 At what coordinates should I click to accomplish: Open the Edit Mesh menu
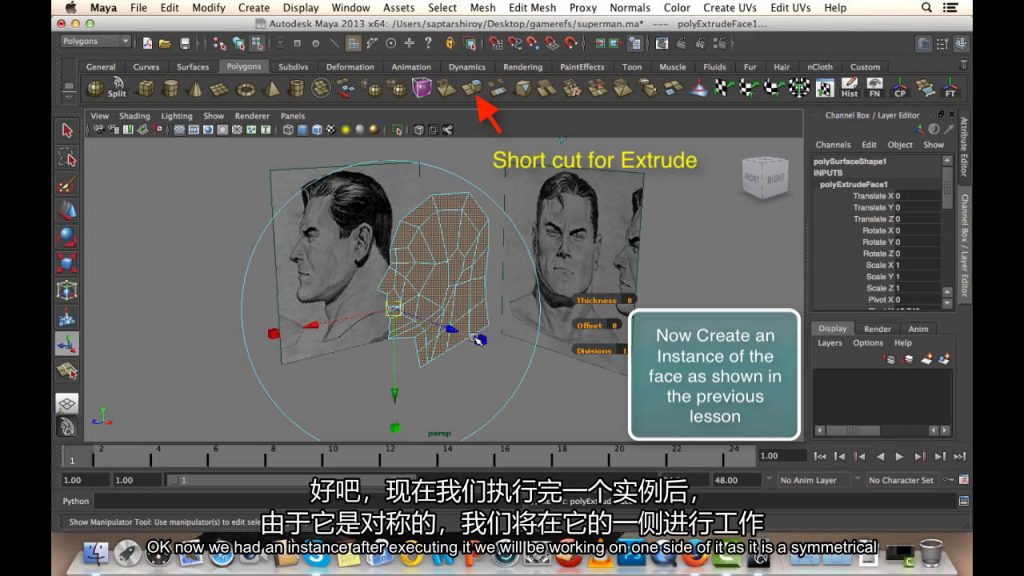pos(532,8)
